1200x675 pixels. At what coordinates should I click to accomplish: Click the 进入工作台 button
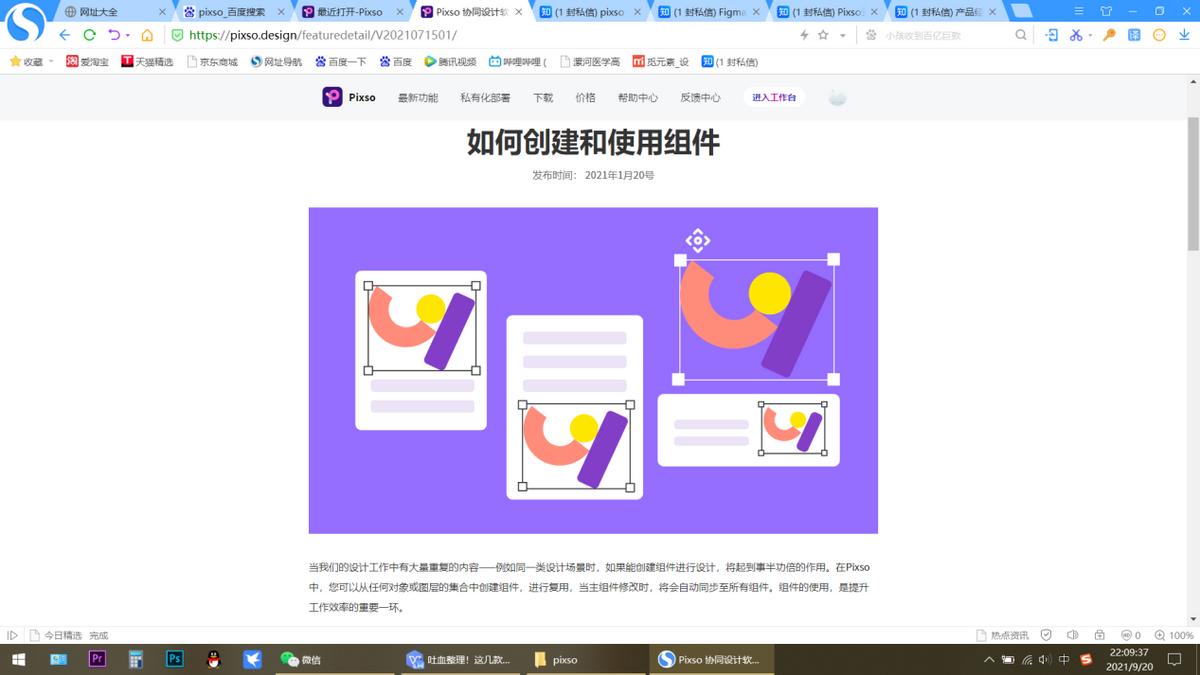coord(773,97)
